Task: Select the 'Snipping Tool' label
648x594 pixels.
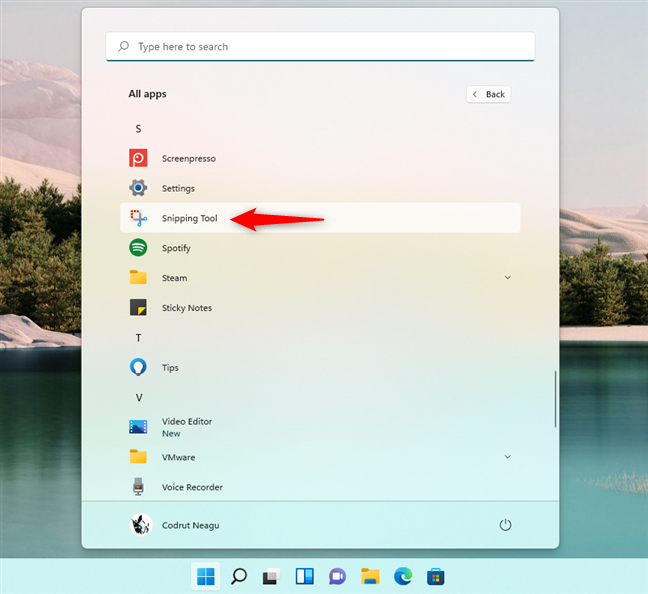Action: [x=189, y=218]
